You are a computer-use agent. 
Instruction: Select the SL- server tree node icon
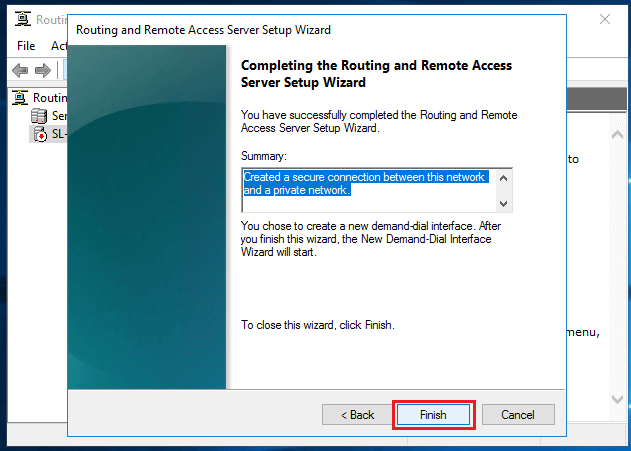(40, 134)
